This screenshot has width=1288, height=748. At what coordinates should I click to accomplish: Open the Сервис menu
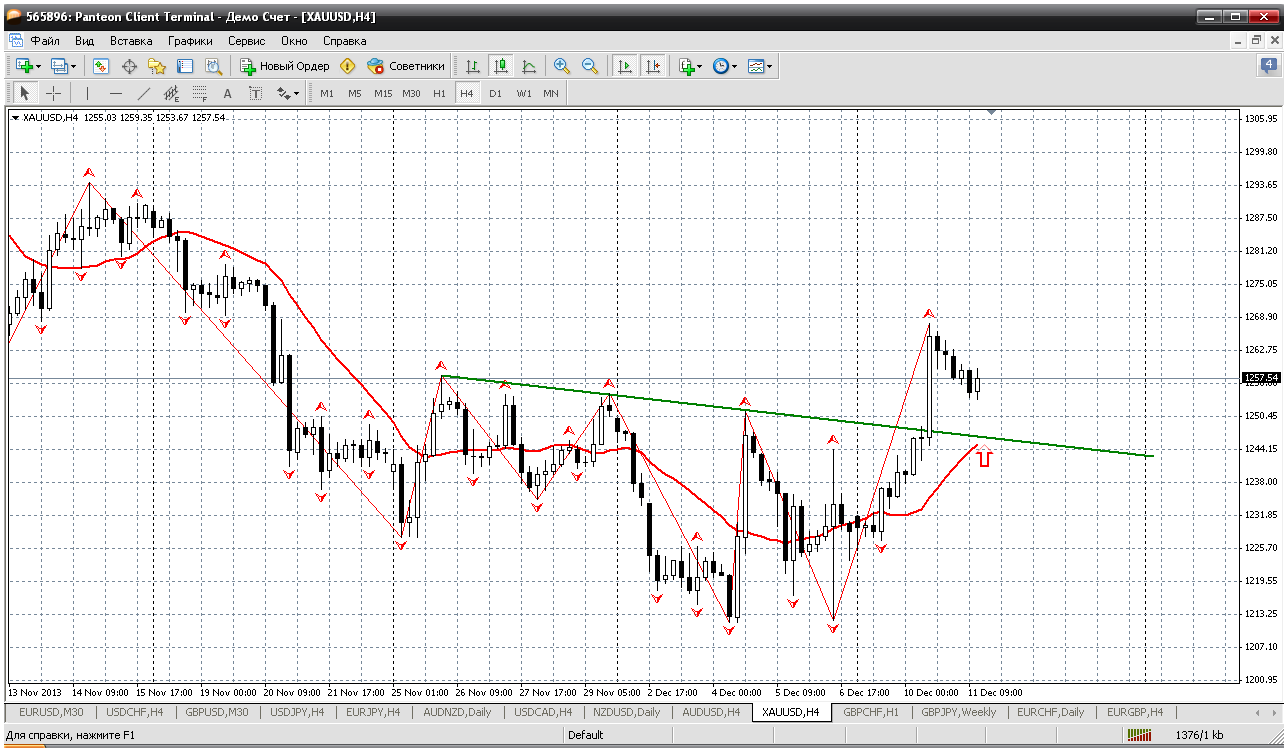(x=246, y=41)
